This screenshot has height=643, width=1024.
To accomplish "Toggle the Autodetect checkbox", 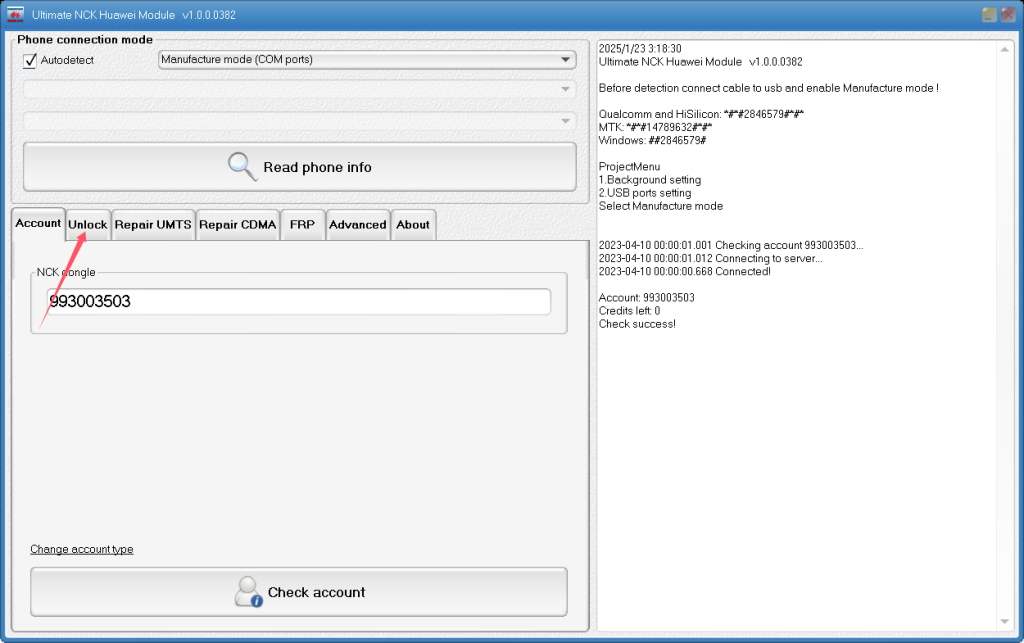I will [x=30, y=61].
